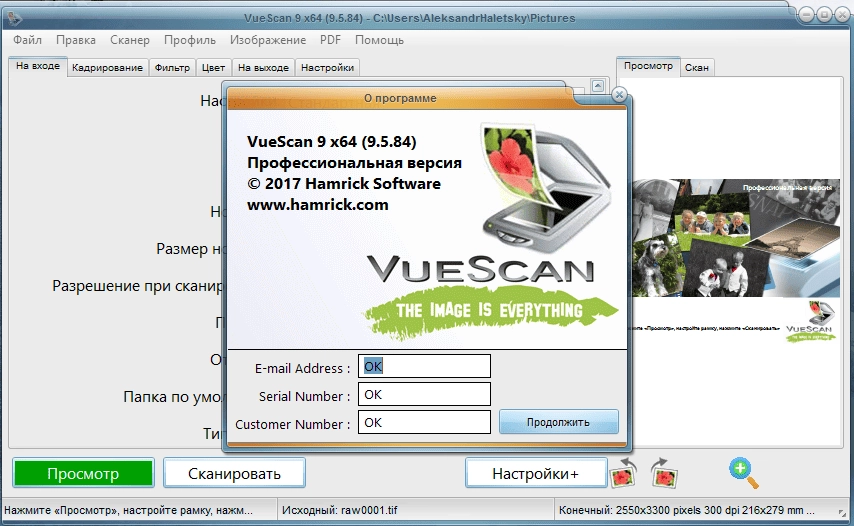
Task: Click the Продолжить button
Action: [x=558, y=422]
